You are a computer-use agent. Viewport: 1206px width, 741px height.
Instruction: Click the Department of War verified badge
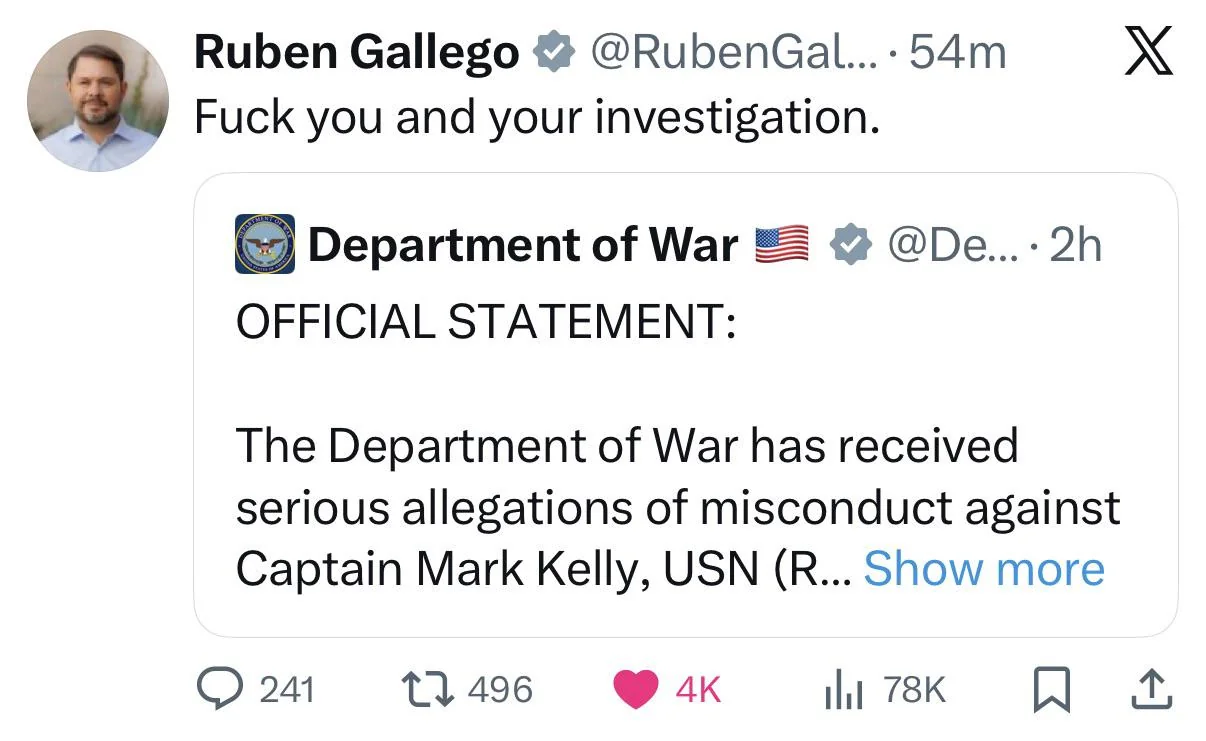pos(851,245)
